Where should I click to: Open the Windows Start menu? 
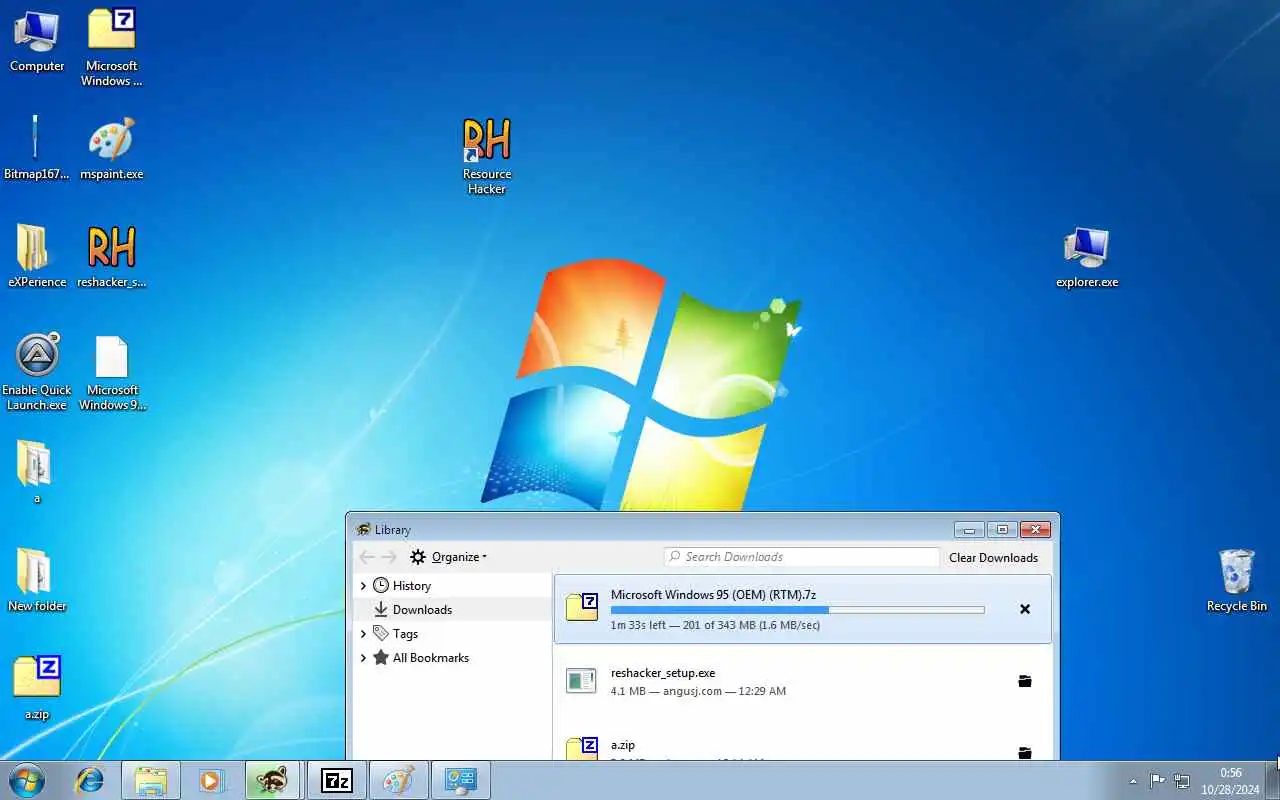click(x=27, y=780)
